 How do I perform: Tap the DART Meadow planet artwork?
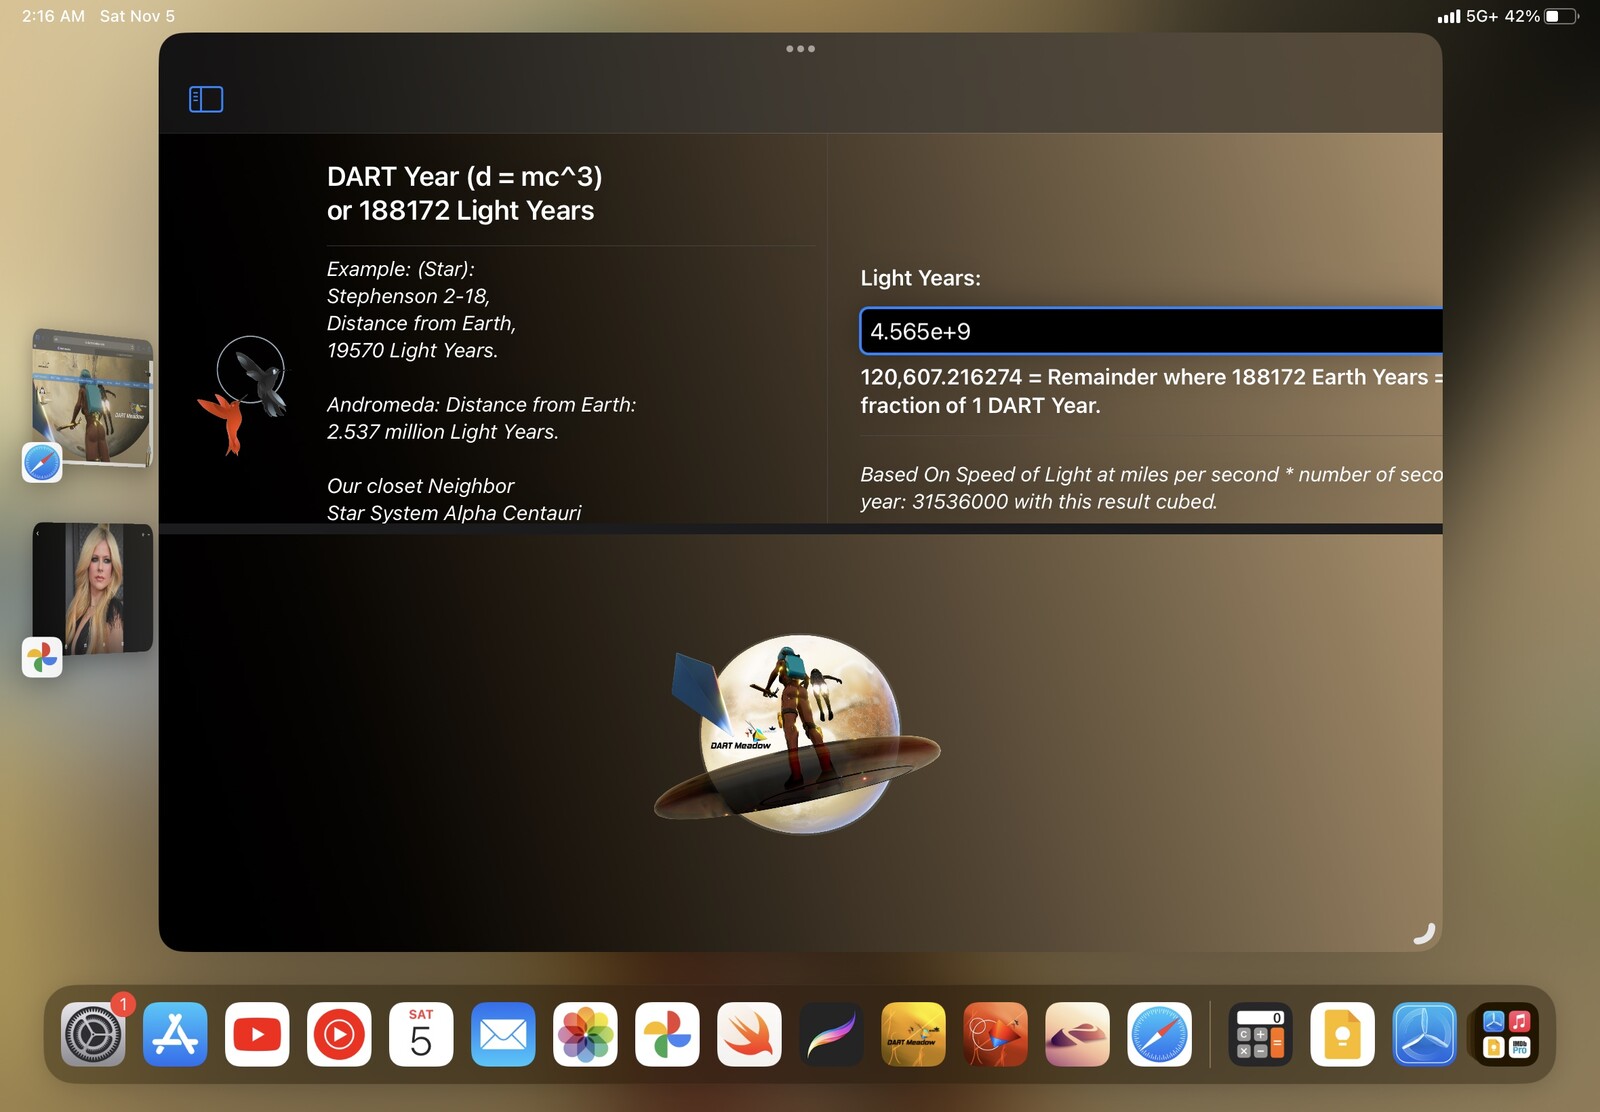[797, 733]
